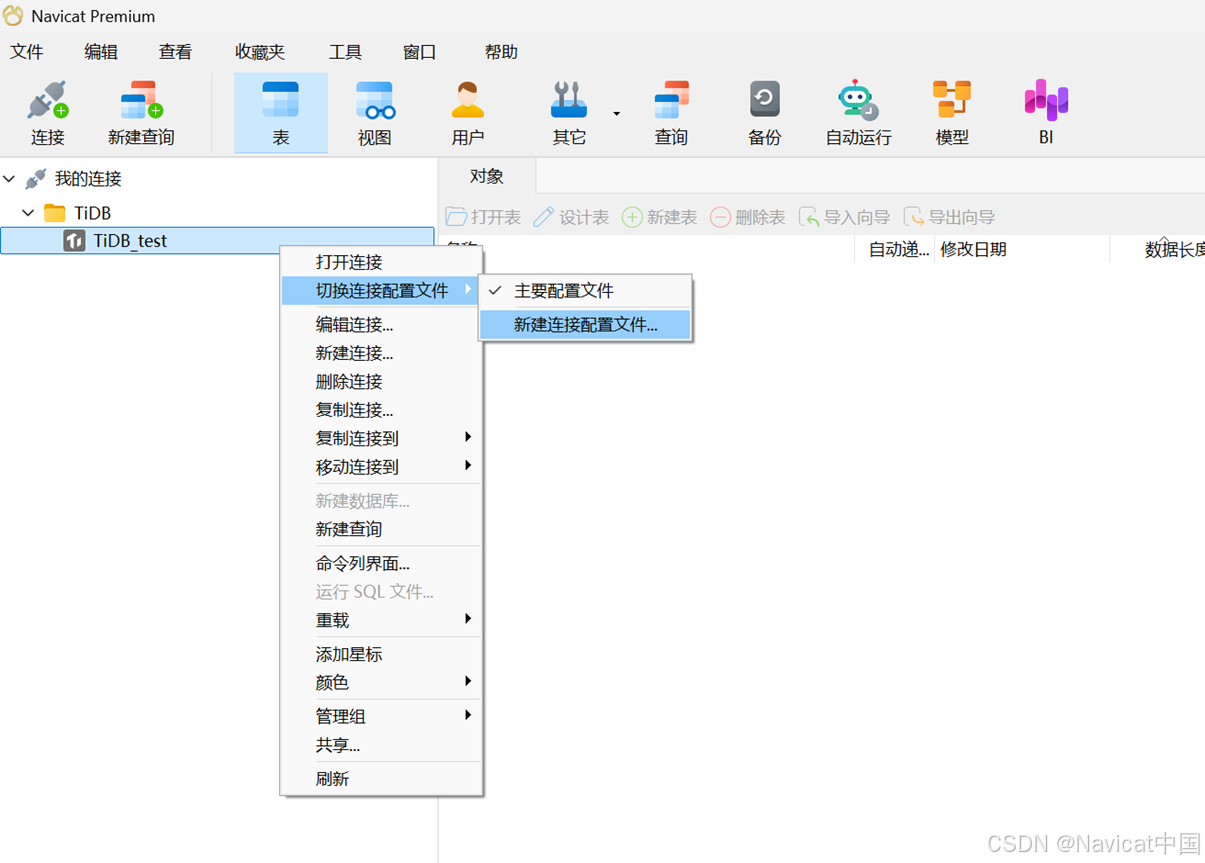Open the Automation (自动运行) robot icon
The image size is (1205, 863).
click(x=857, y=100)
